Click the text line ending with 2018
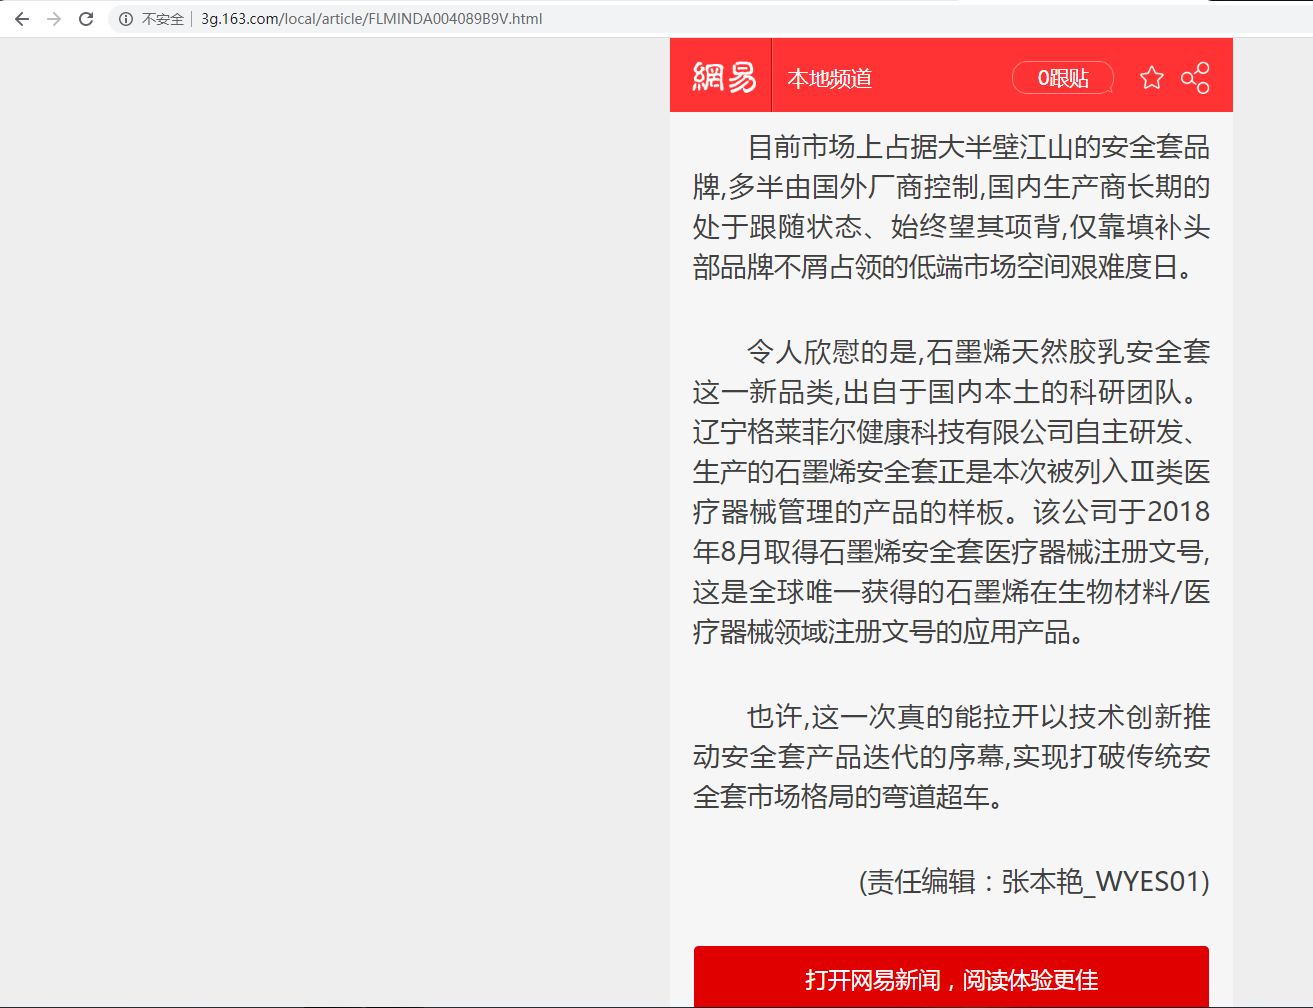 [x=951, y=512]
